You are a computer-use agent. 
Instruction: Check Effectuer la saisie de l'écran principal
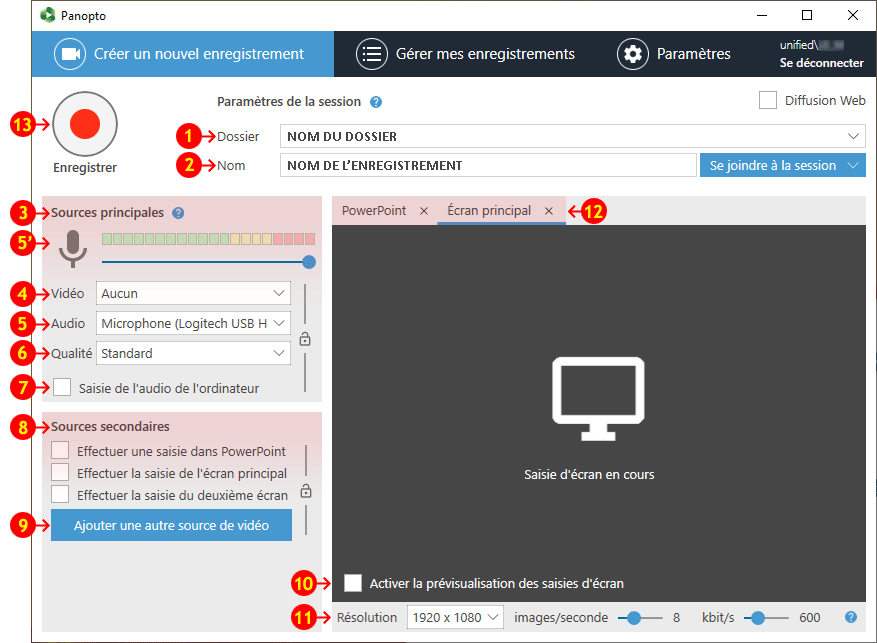[x=60, y=472]
